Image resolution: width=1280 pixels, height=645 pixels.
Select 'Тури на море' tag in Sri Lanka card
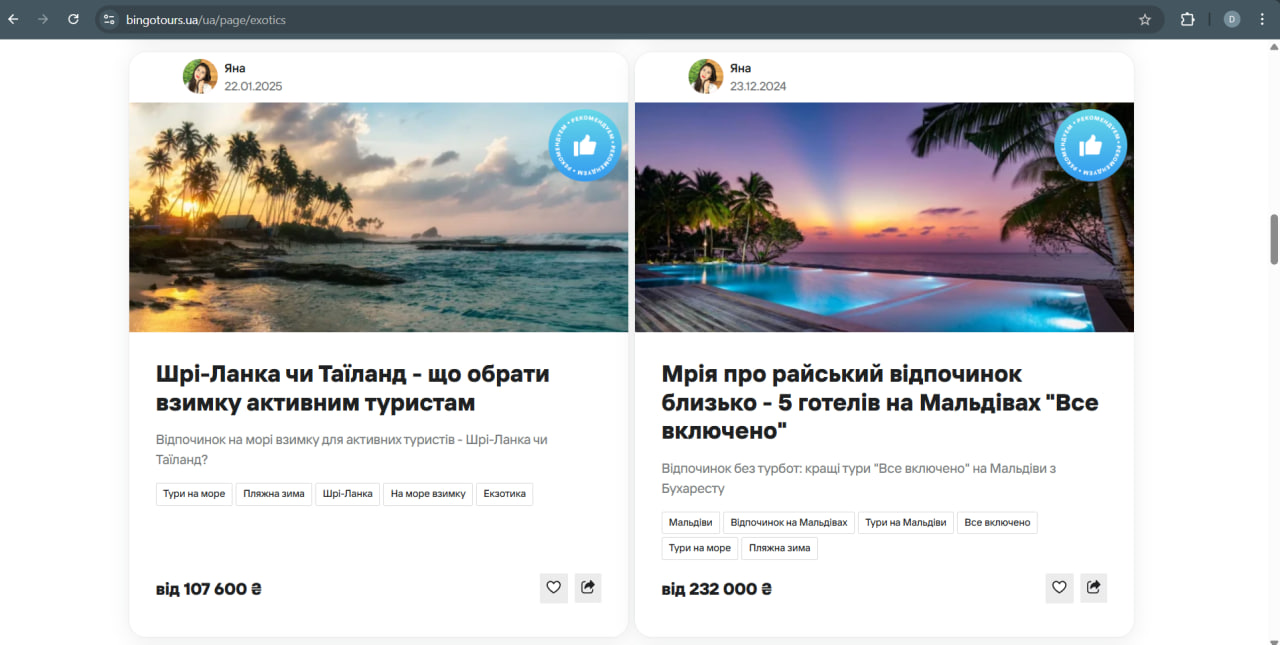pos(195,494)
